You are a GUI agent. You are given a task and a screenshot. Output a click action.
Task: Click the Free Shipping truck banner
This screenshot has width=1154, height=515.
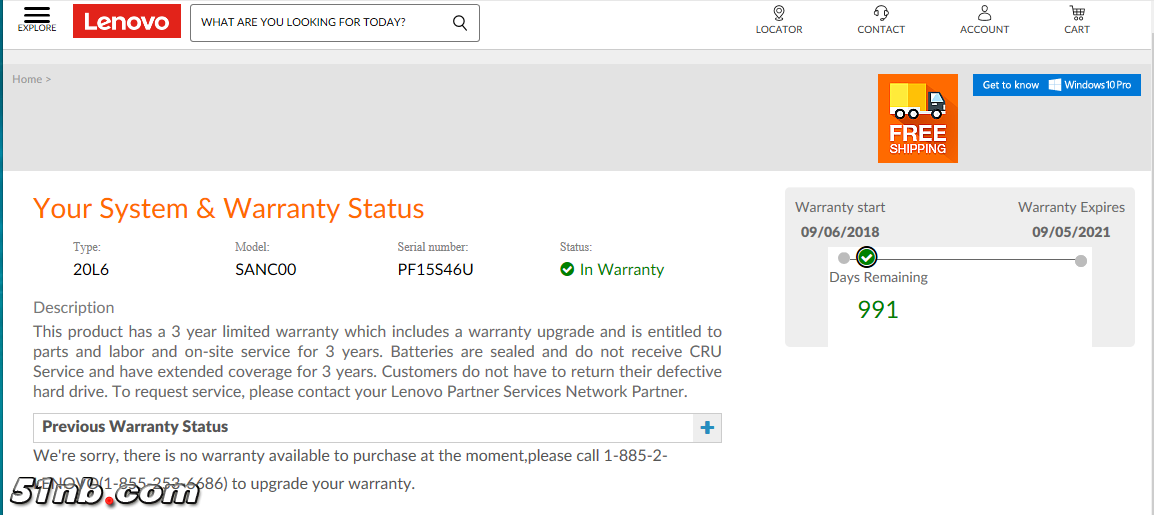coord(917,118)
